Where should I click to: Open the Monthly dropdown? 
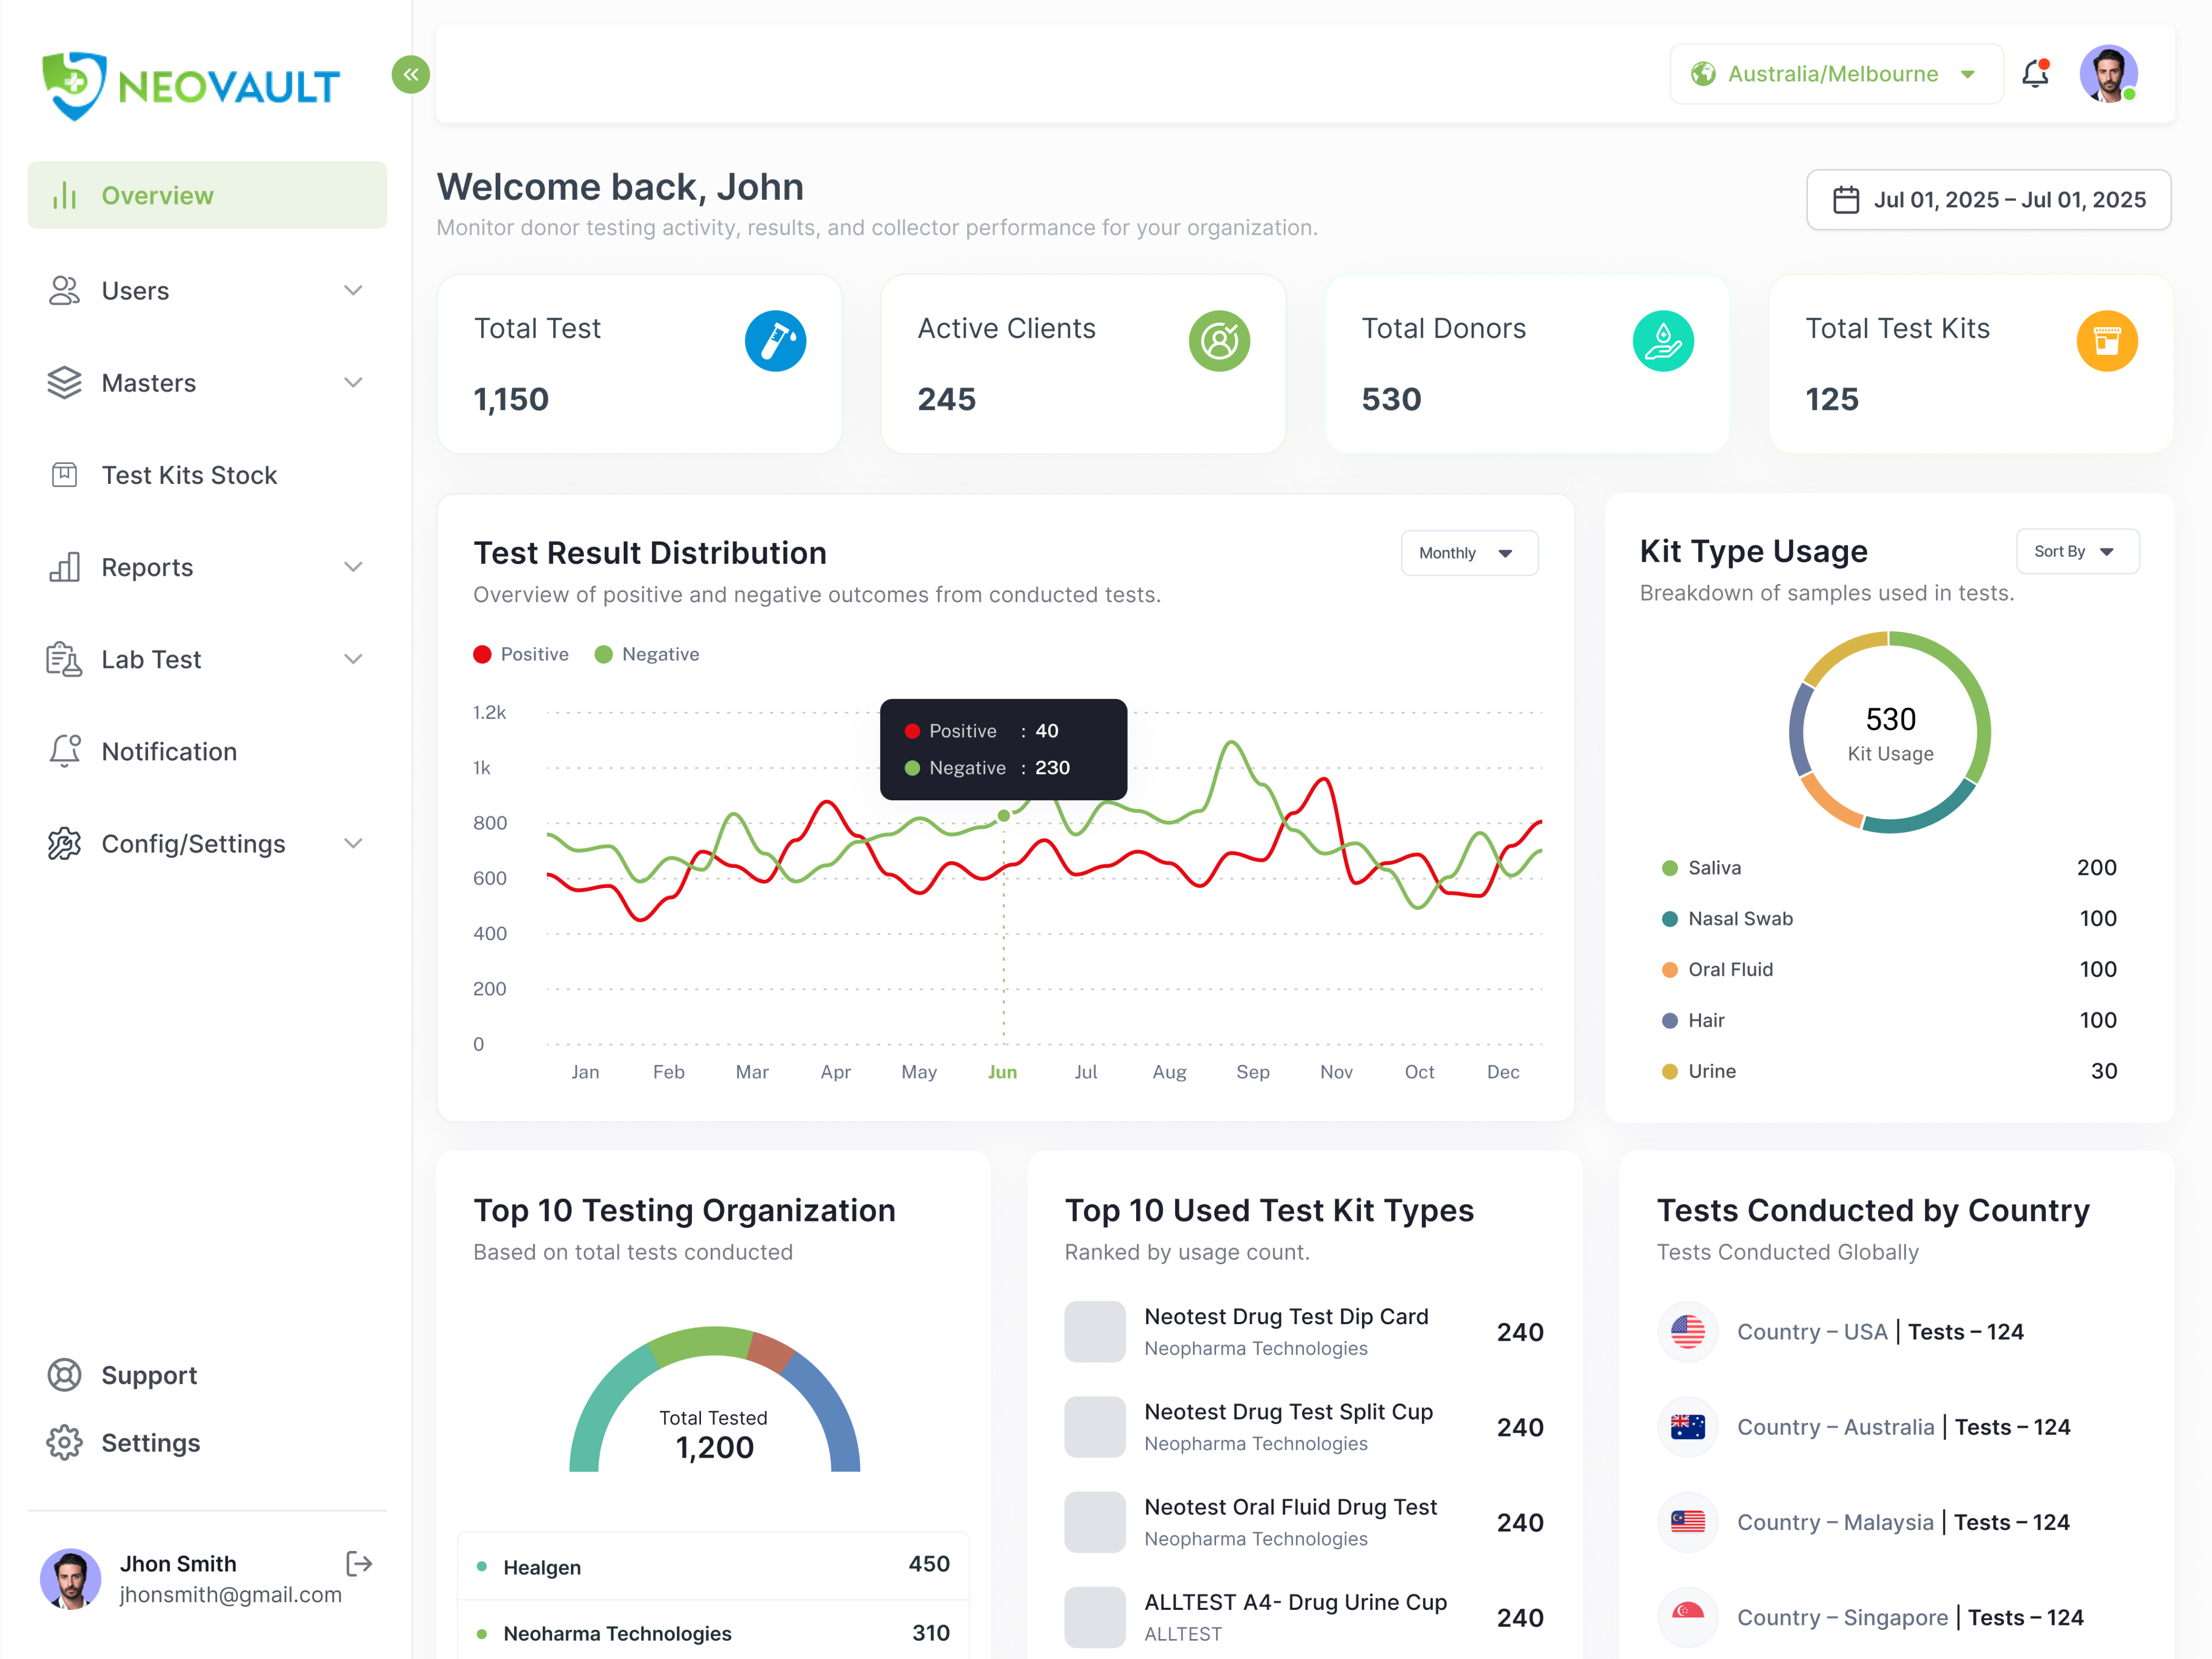(1468, 552)
